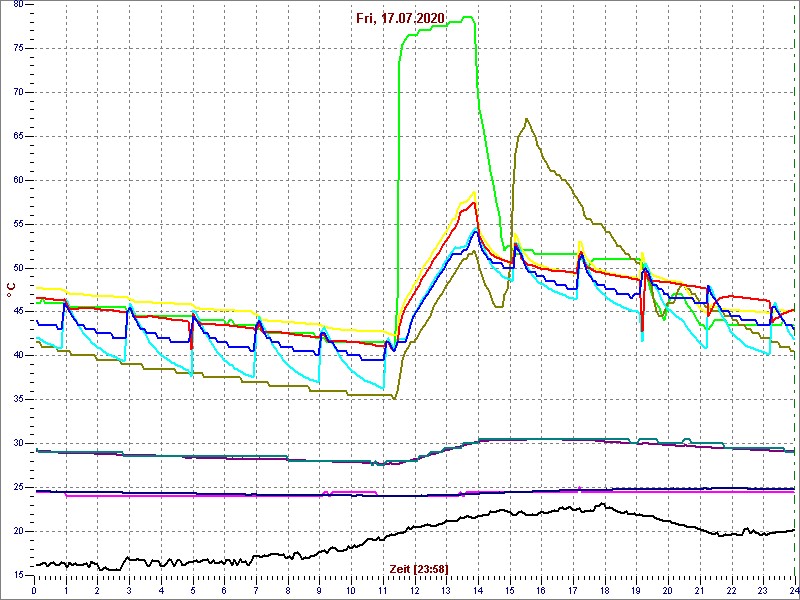Click hour 2 on the time axis
The height and width of the screenshot is (600, 800).
coord(97,591)
